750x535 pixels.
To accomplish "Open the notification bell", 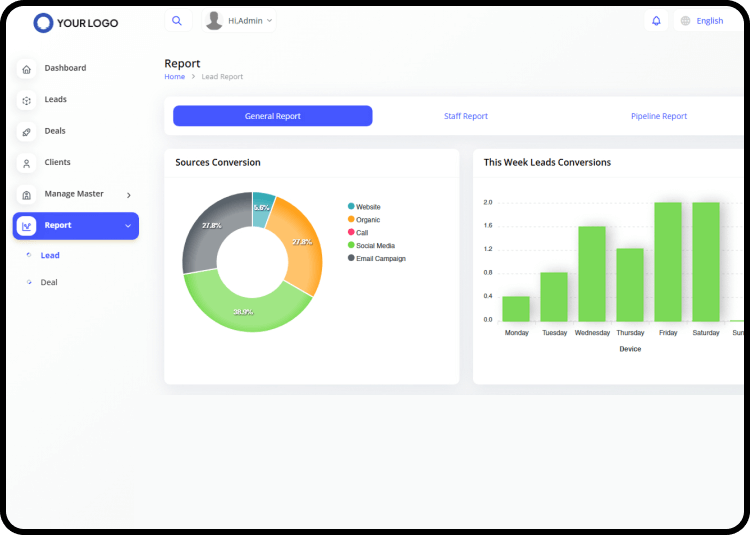I will click(656, 20).
